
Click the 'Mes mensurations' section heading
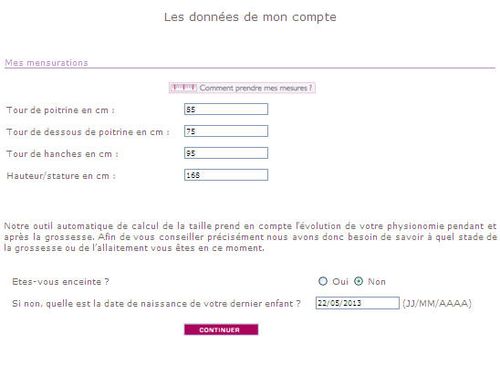click(x=46, y=63)
